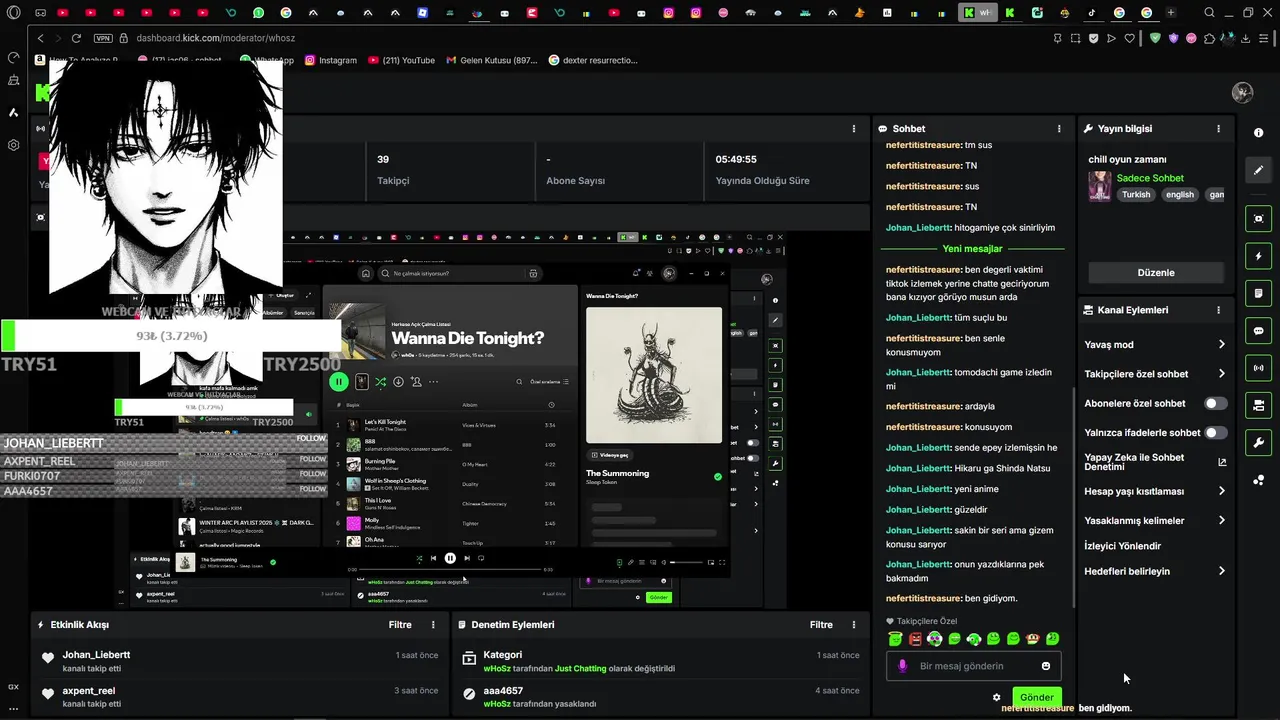Expand Yavaş mod options
The height and width of the screenshot is (720, 1280).
coord(1221,345)
